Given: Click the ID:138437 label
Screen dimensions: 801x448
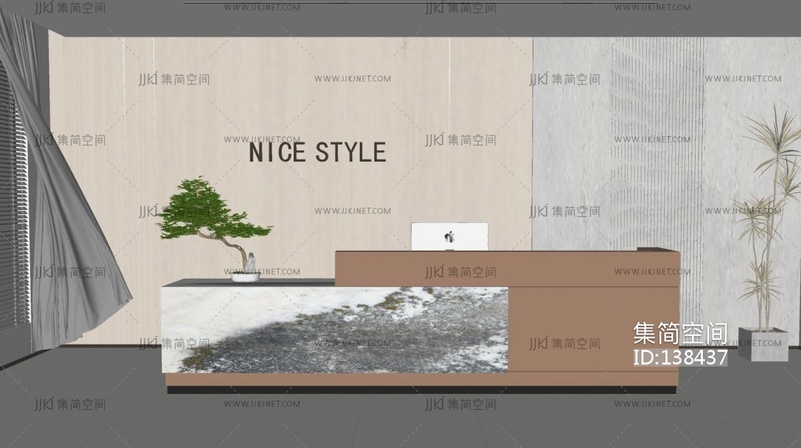Looking at the screenshot, I should coord(680,357).
